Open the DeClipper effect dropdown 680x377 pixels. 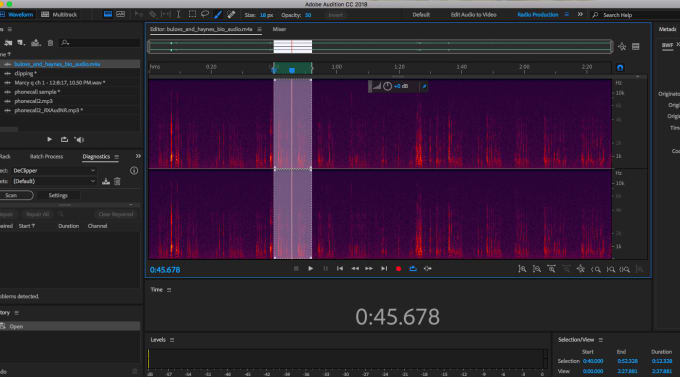(54, 171)
